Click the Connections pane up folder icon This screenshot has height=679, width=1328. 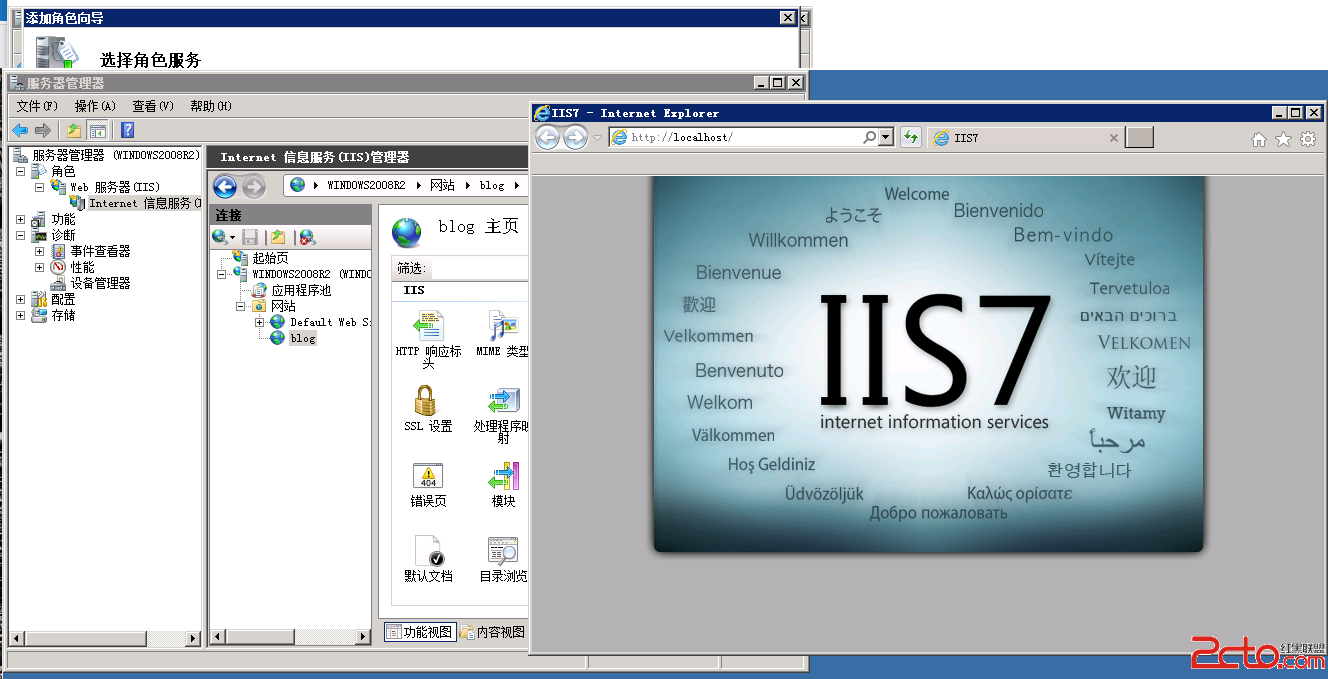(278, 237)
